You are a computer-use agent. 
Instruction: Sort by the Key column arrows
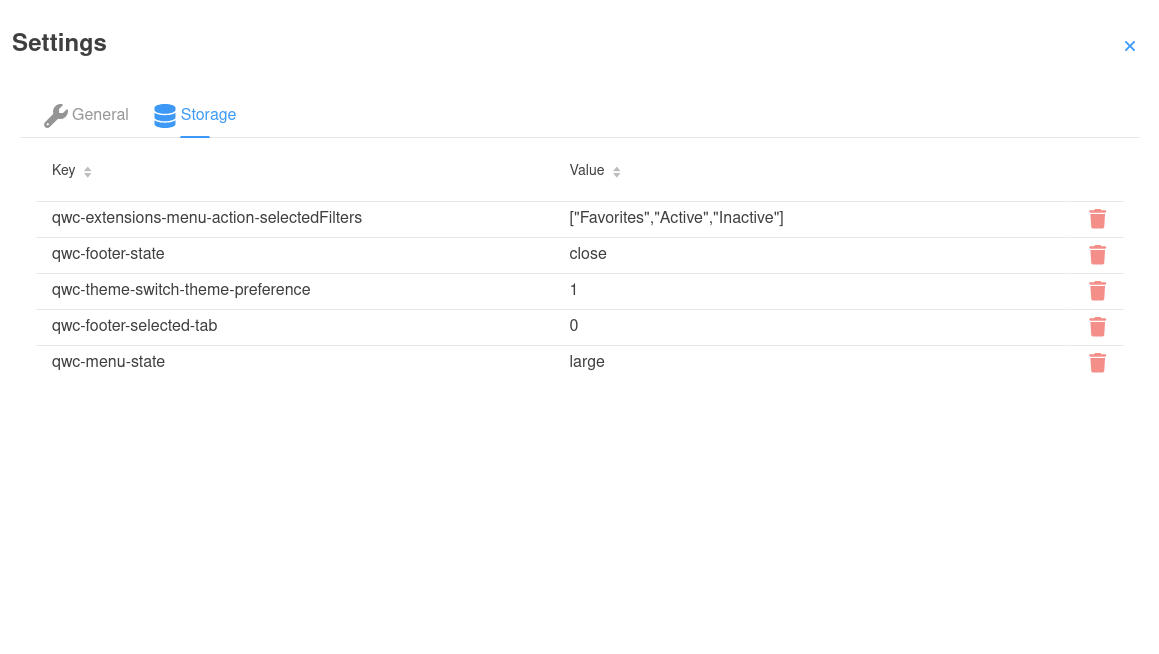[x=88, y=172]
